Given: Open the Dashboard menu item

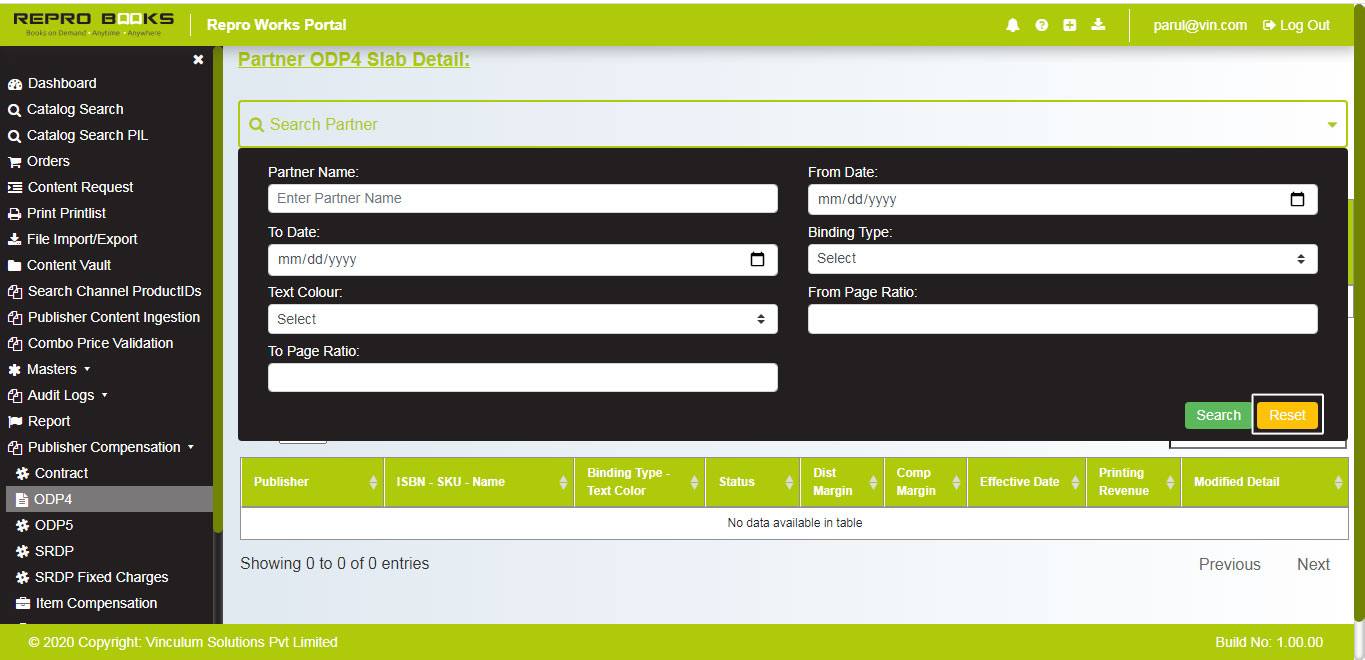Looking at the screenshot, I should point(61,83).
